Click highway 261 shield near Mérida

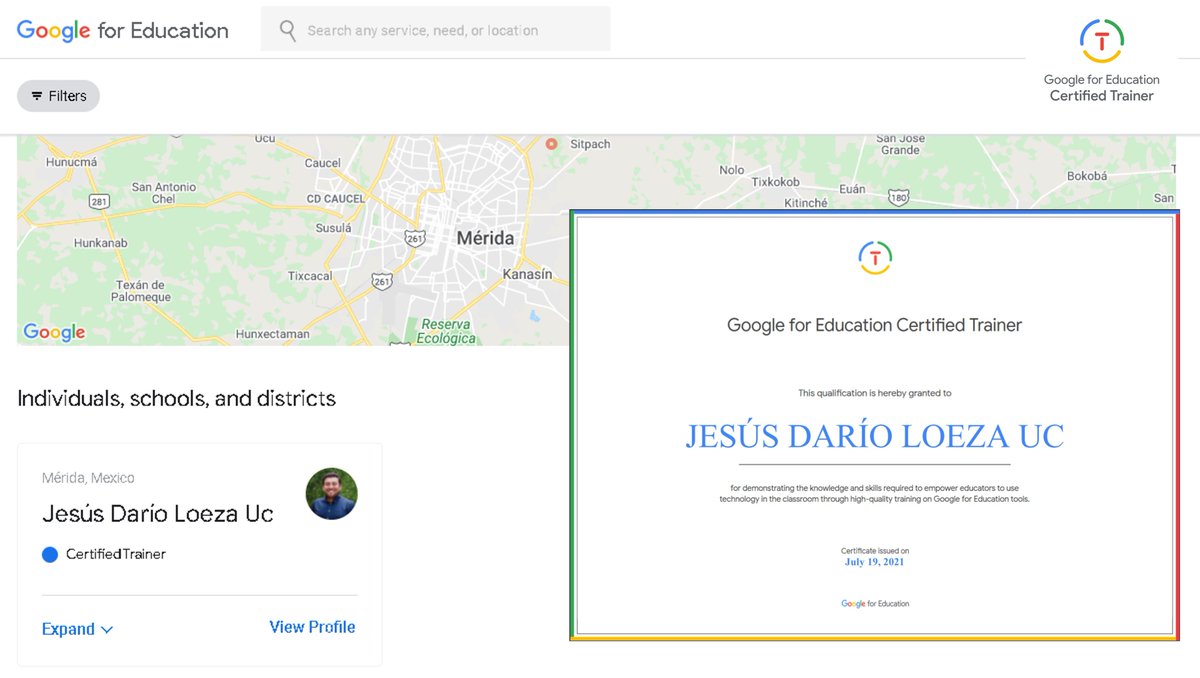[x=415, y=237]
